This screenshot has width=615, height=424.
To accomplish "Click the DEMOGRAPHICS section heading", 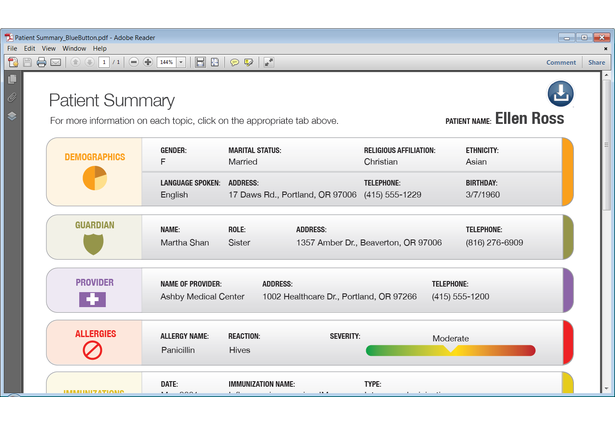I will (x=95, y=157).
